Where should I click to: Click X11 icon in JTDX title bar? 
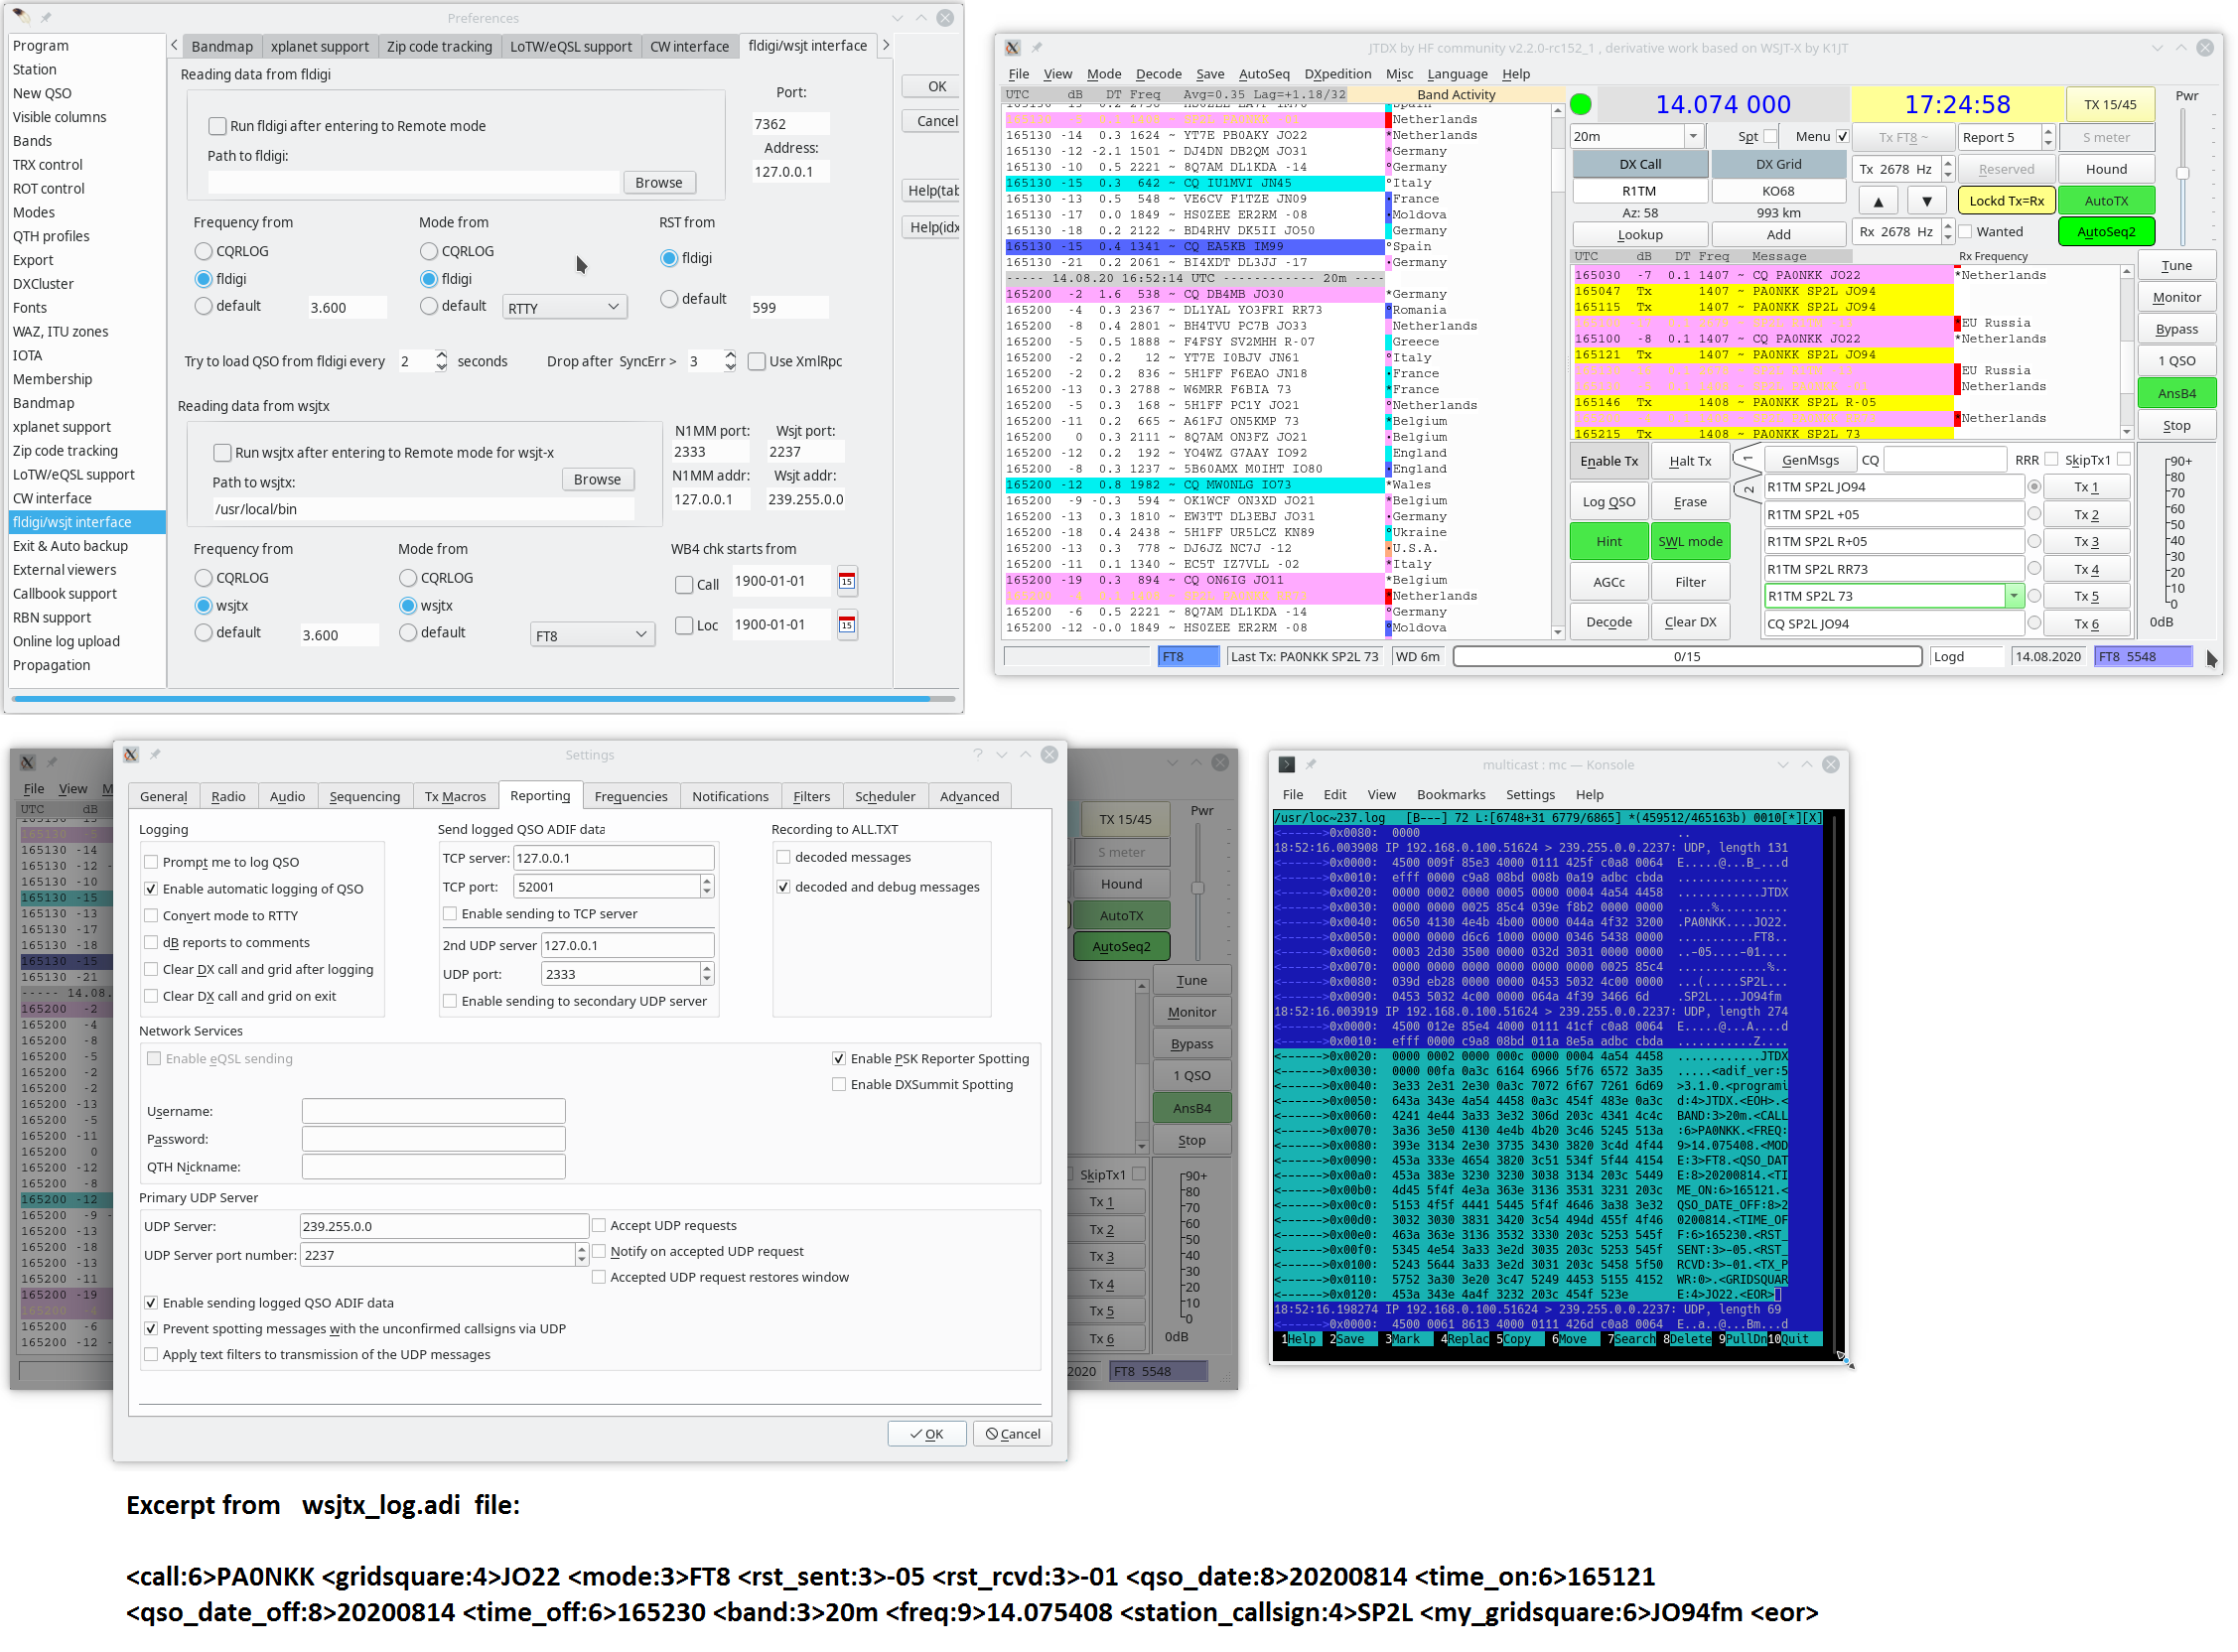coord(1013,48)
